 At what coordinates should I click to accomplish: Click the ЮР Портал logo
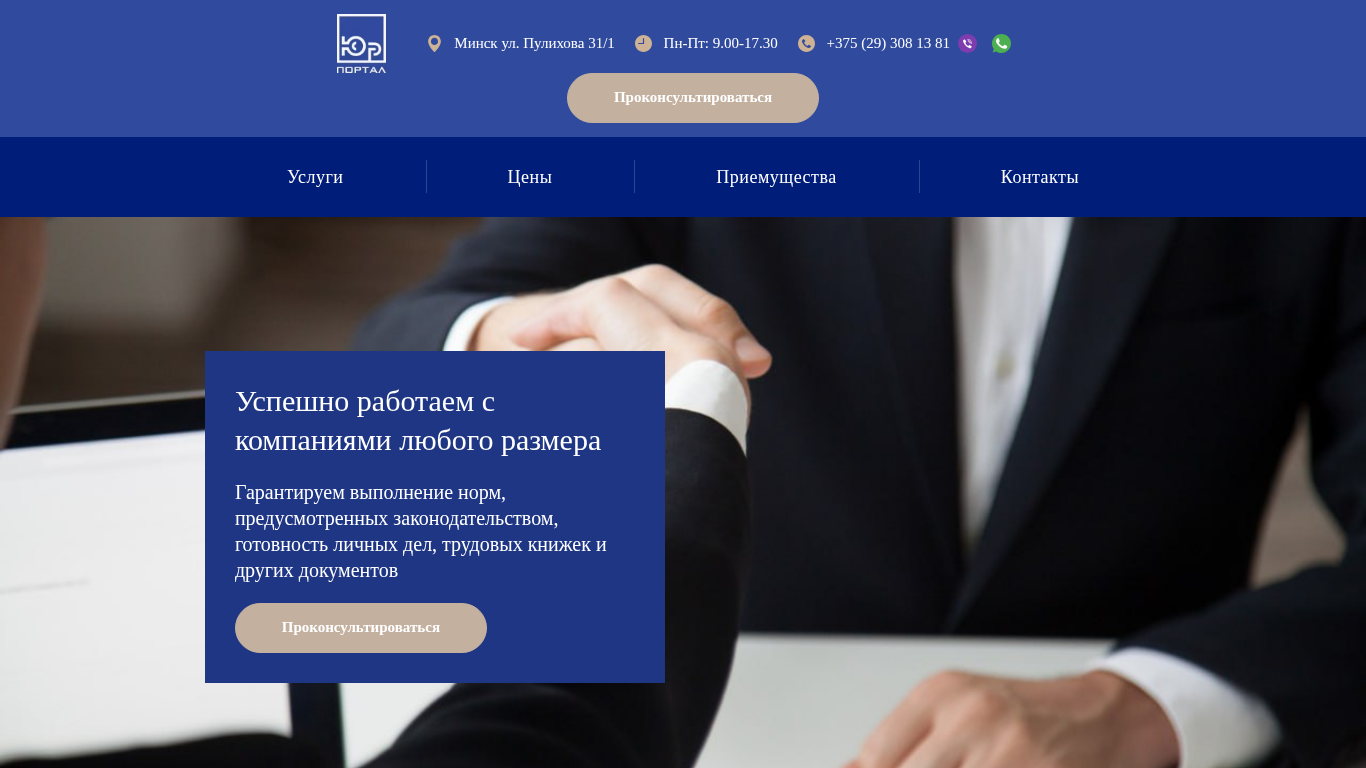pyautogui.click(x=361, y=44)
